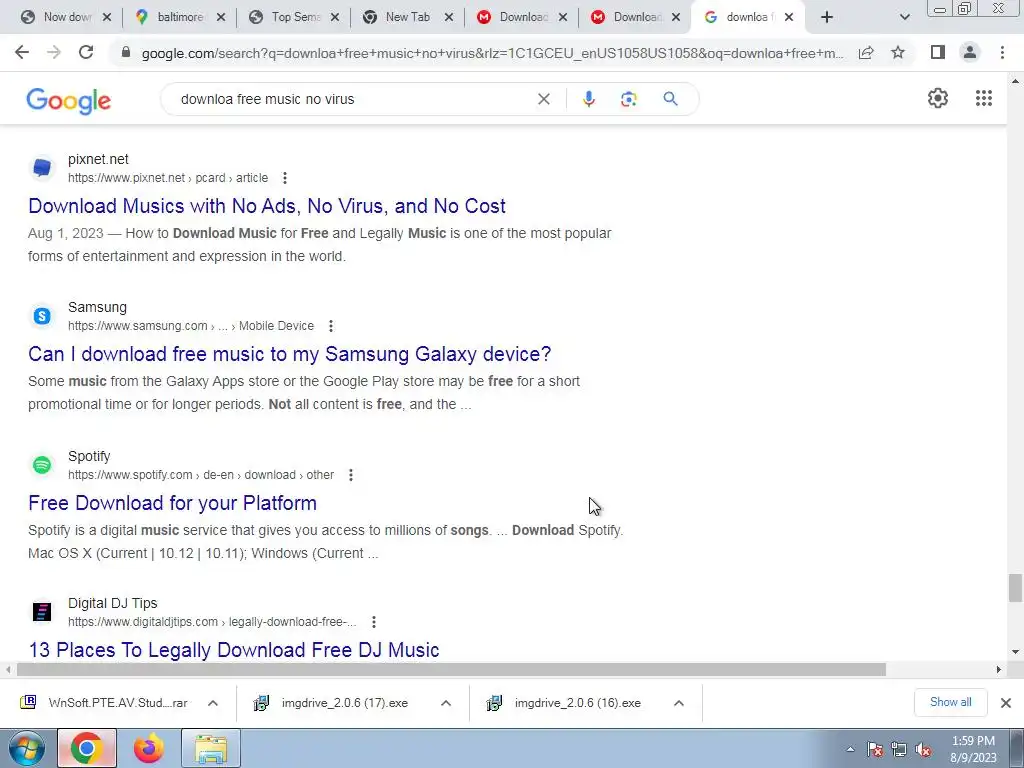Viewport: 1024px width, 768px height.
Task: Open the Action Center flag icon
Action: pos(874,750)
